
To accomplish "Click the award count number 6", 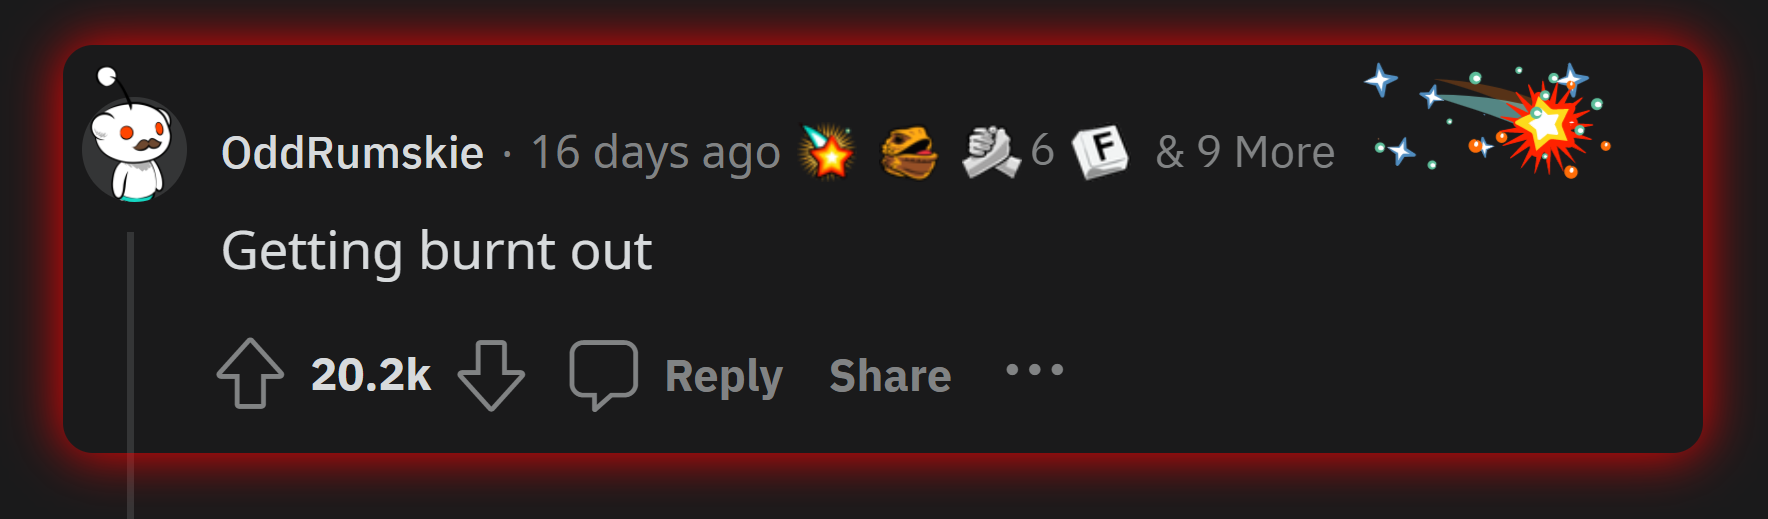I will [1042, 151].
